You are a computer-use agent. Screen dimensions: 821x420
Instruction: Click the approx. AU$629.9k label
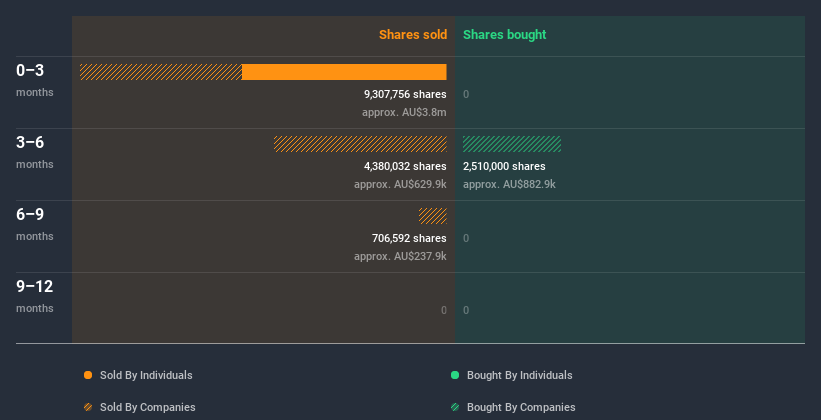[400, 184]
